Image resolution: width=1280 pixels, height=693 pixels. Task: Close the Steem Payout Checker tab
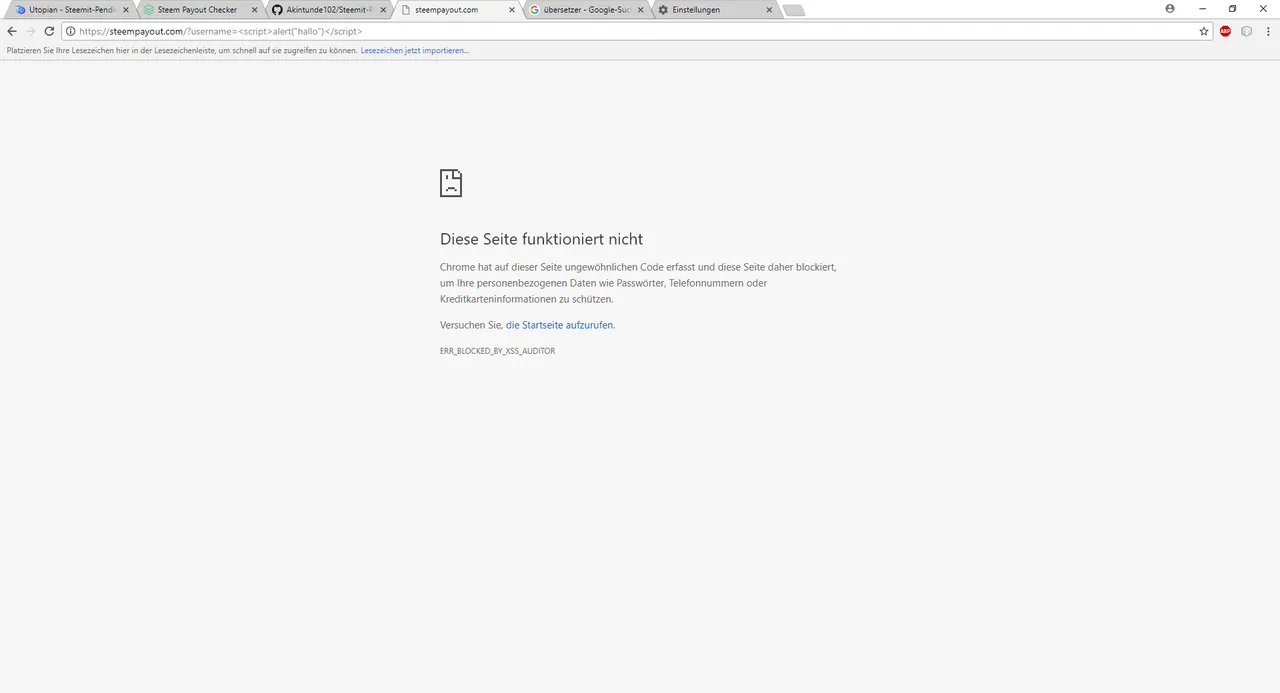pyautogui.click(x=253, y=10)
